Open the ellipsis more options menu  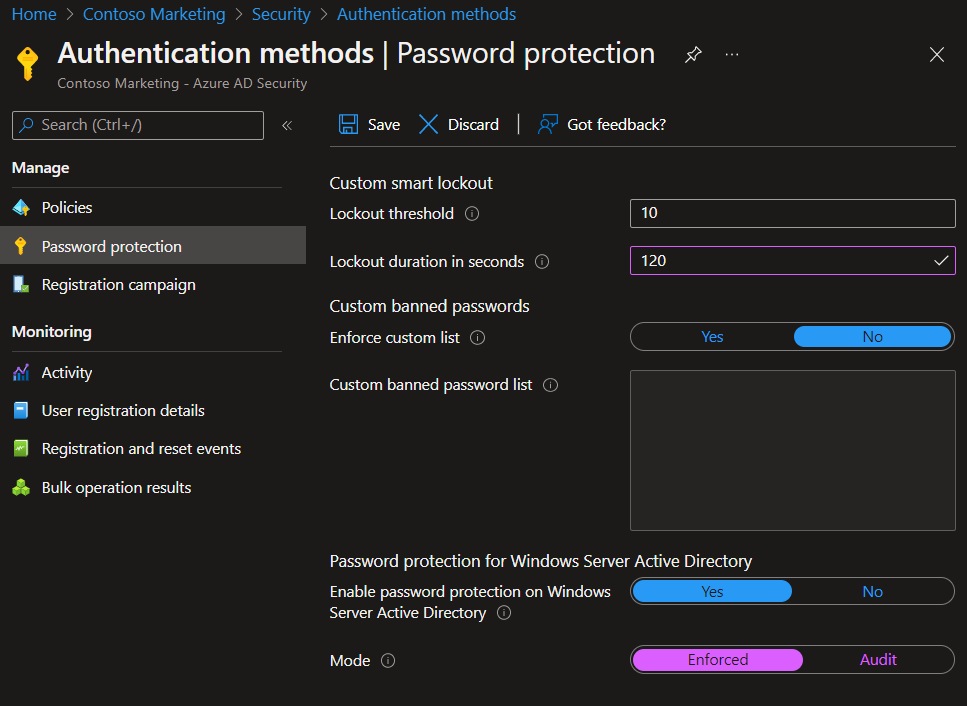(x=732, y=55)
